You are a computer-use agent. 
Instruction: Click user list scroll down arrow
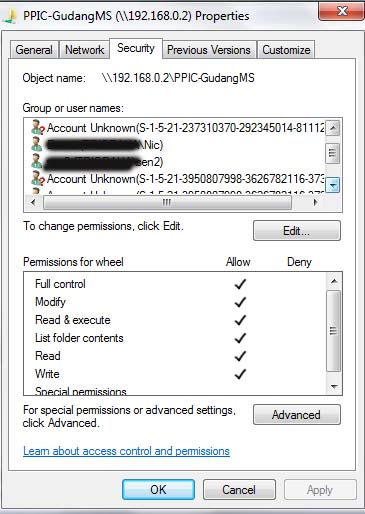332,185
